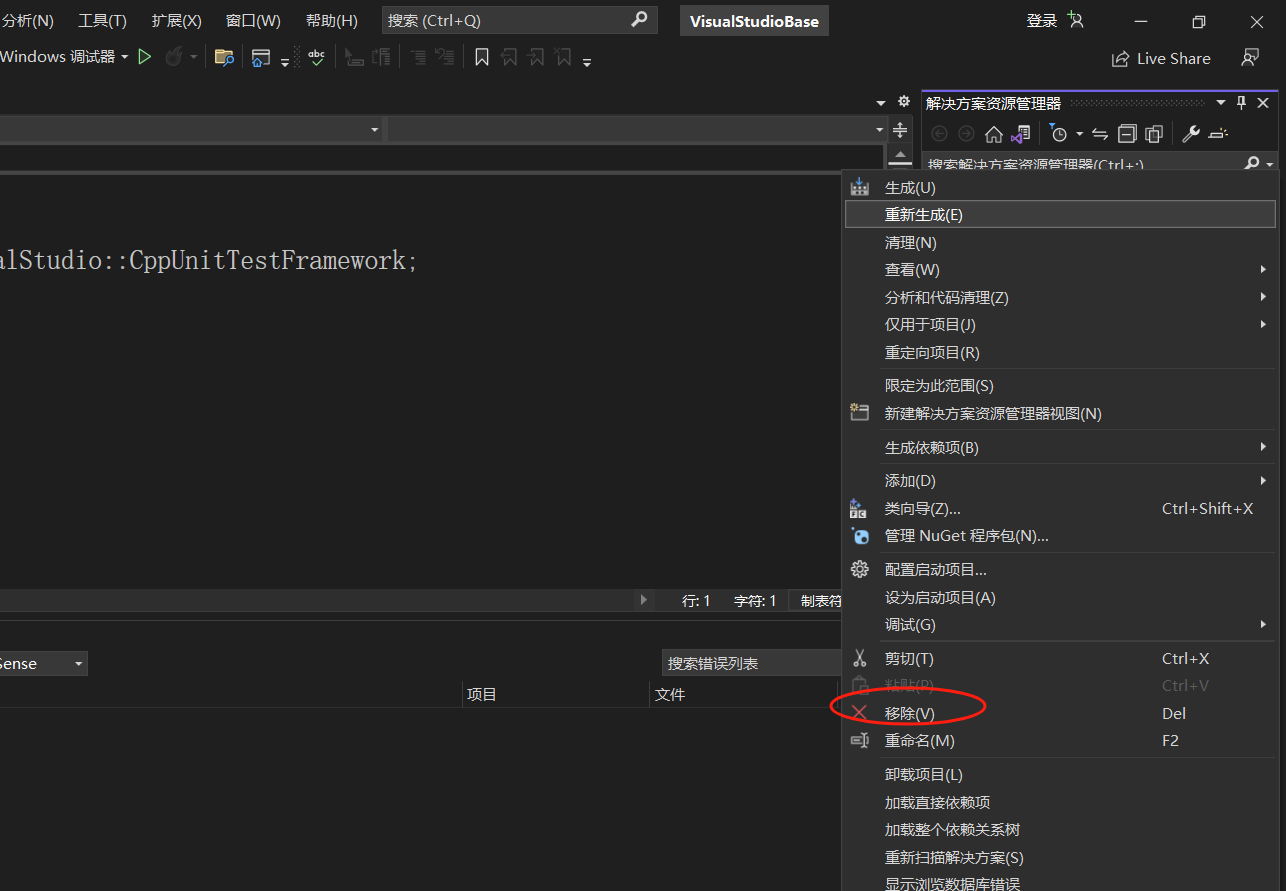The image size is (1286, 891).
Task: Pin the Solution Explorer panel
Action: coord(1242,103)
